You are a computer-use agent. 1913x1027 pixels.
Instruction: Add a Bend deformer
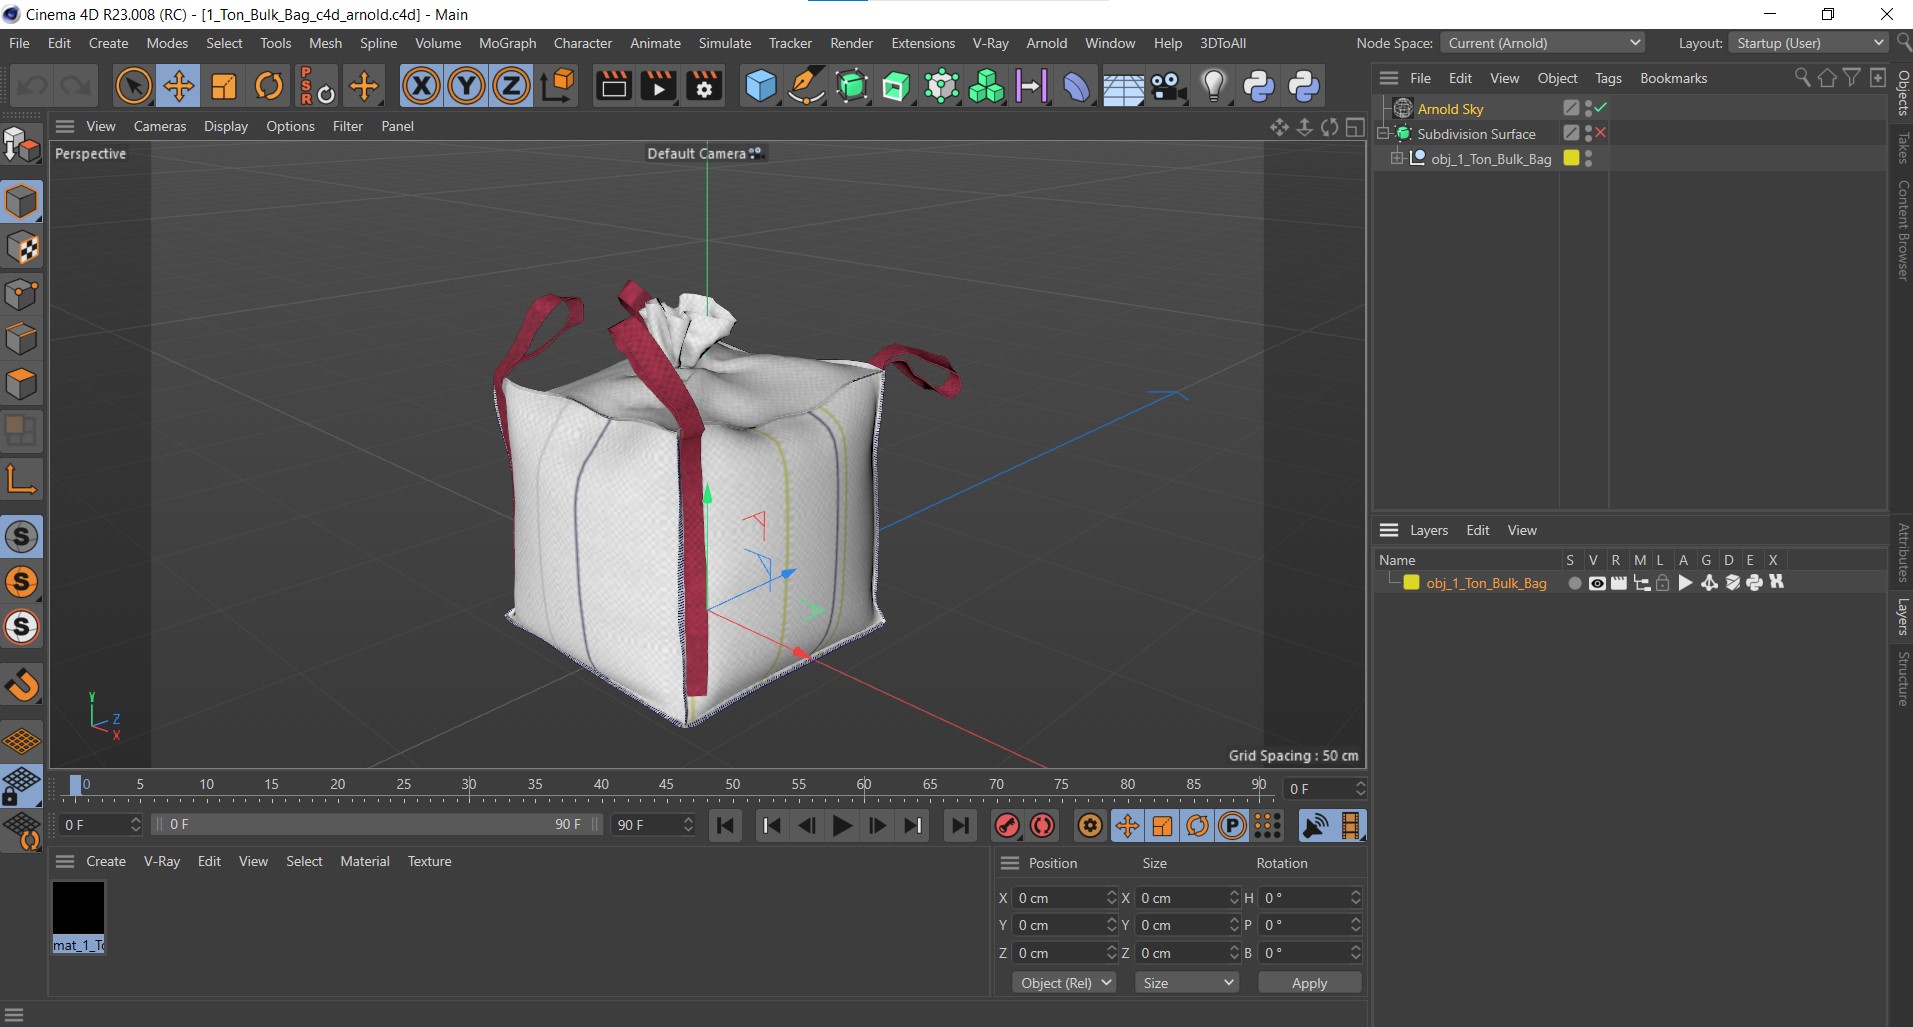(1076, 86)
